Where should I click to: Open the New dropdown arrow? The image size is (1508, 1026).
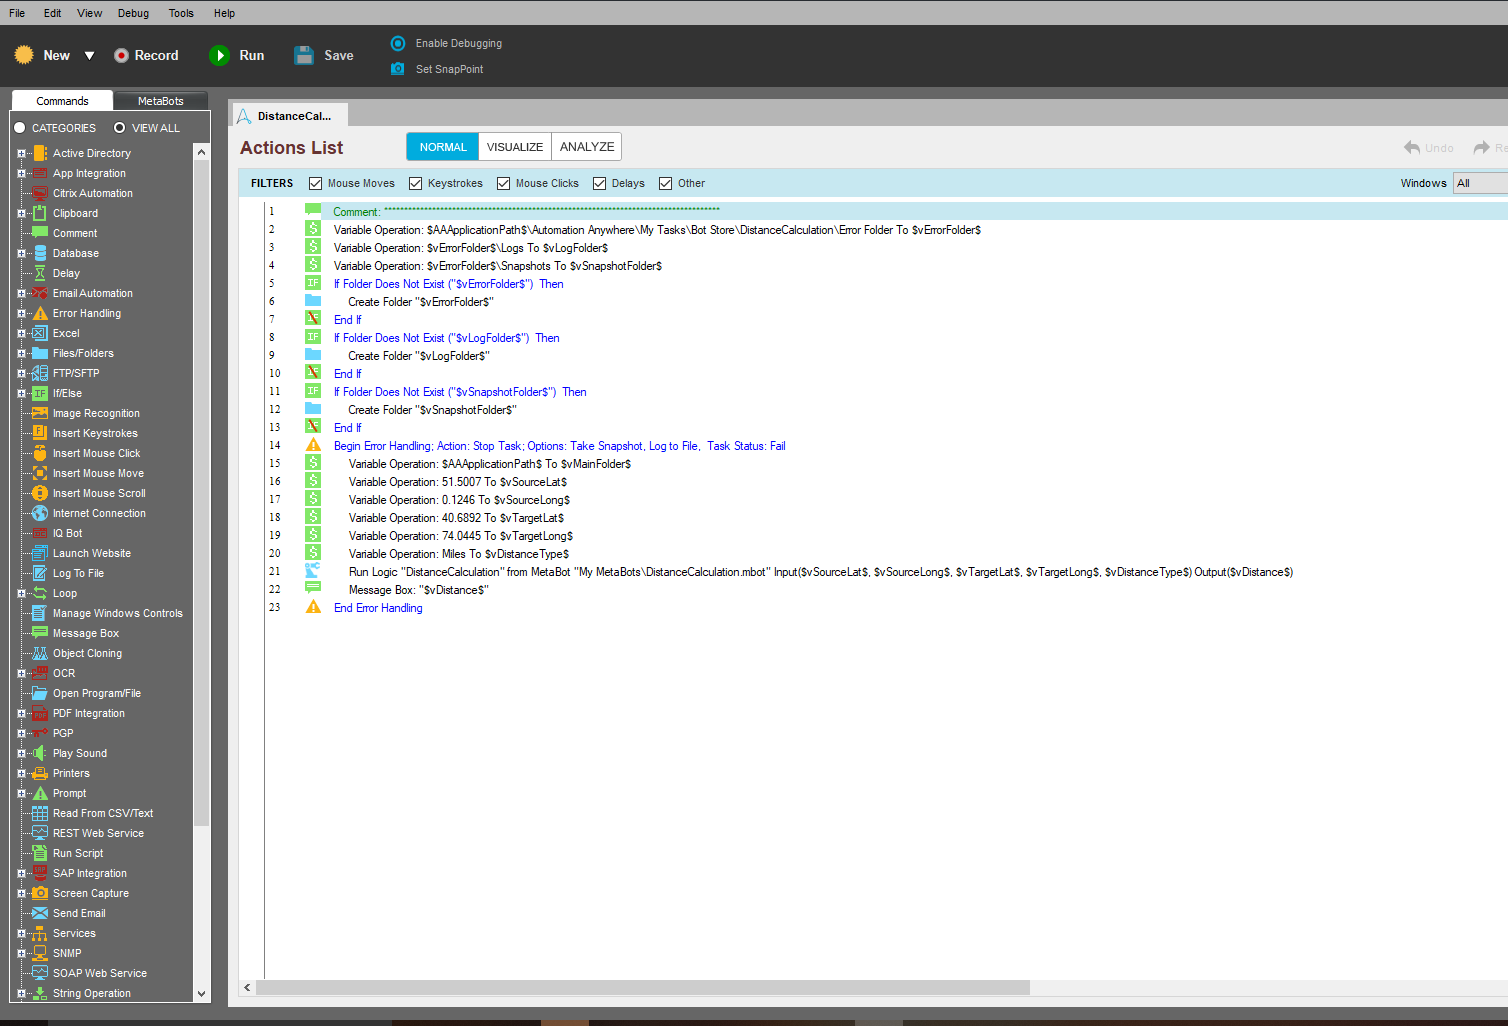[89, 56]
